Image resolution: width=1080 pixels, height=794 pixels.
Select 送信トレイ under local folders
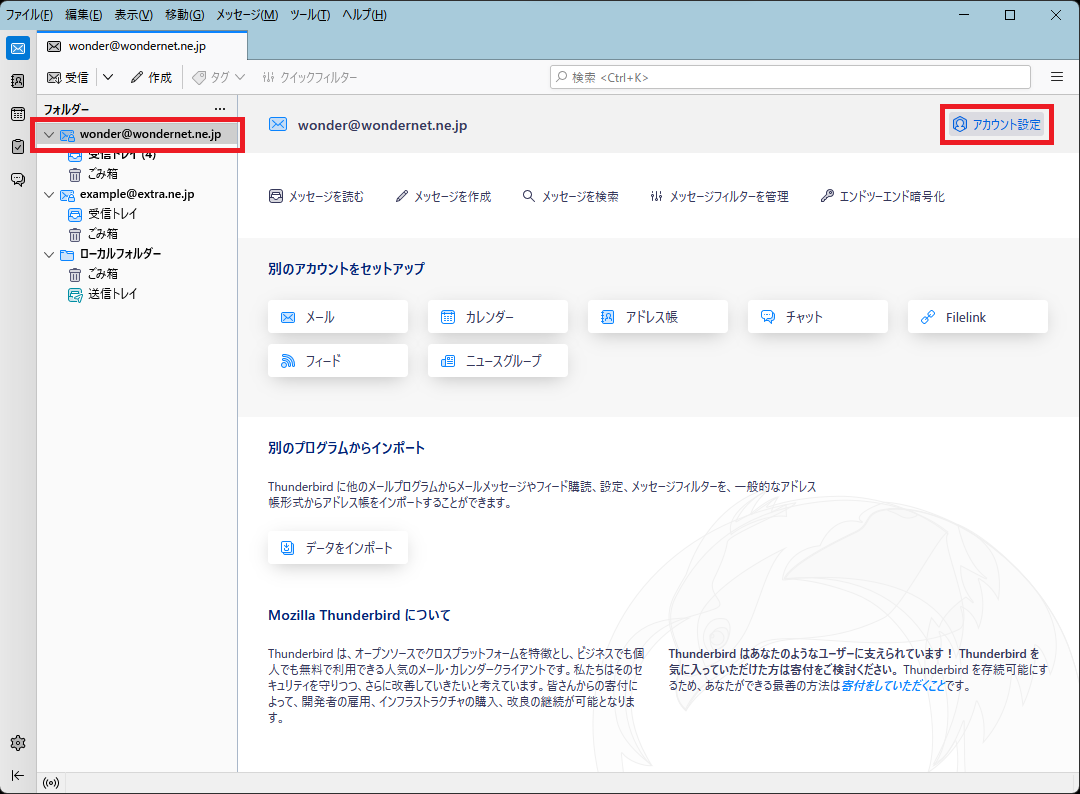112,294
